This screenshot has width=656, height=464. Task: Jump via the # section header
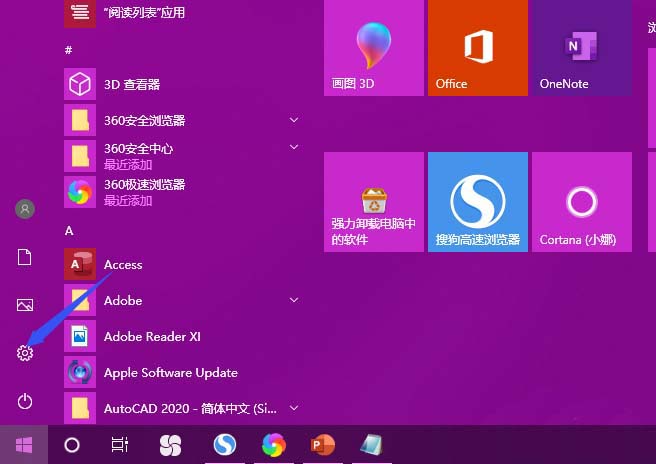(69, 50)
